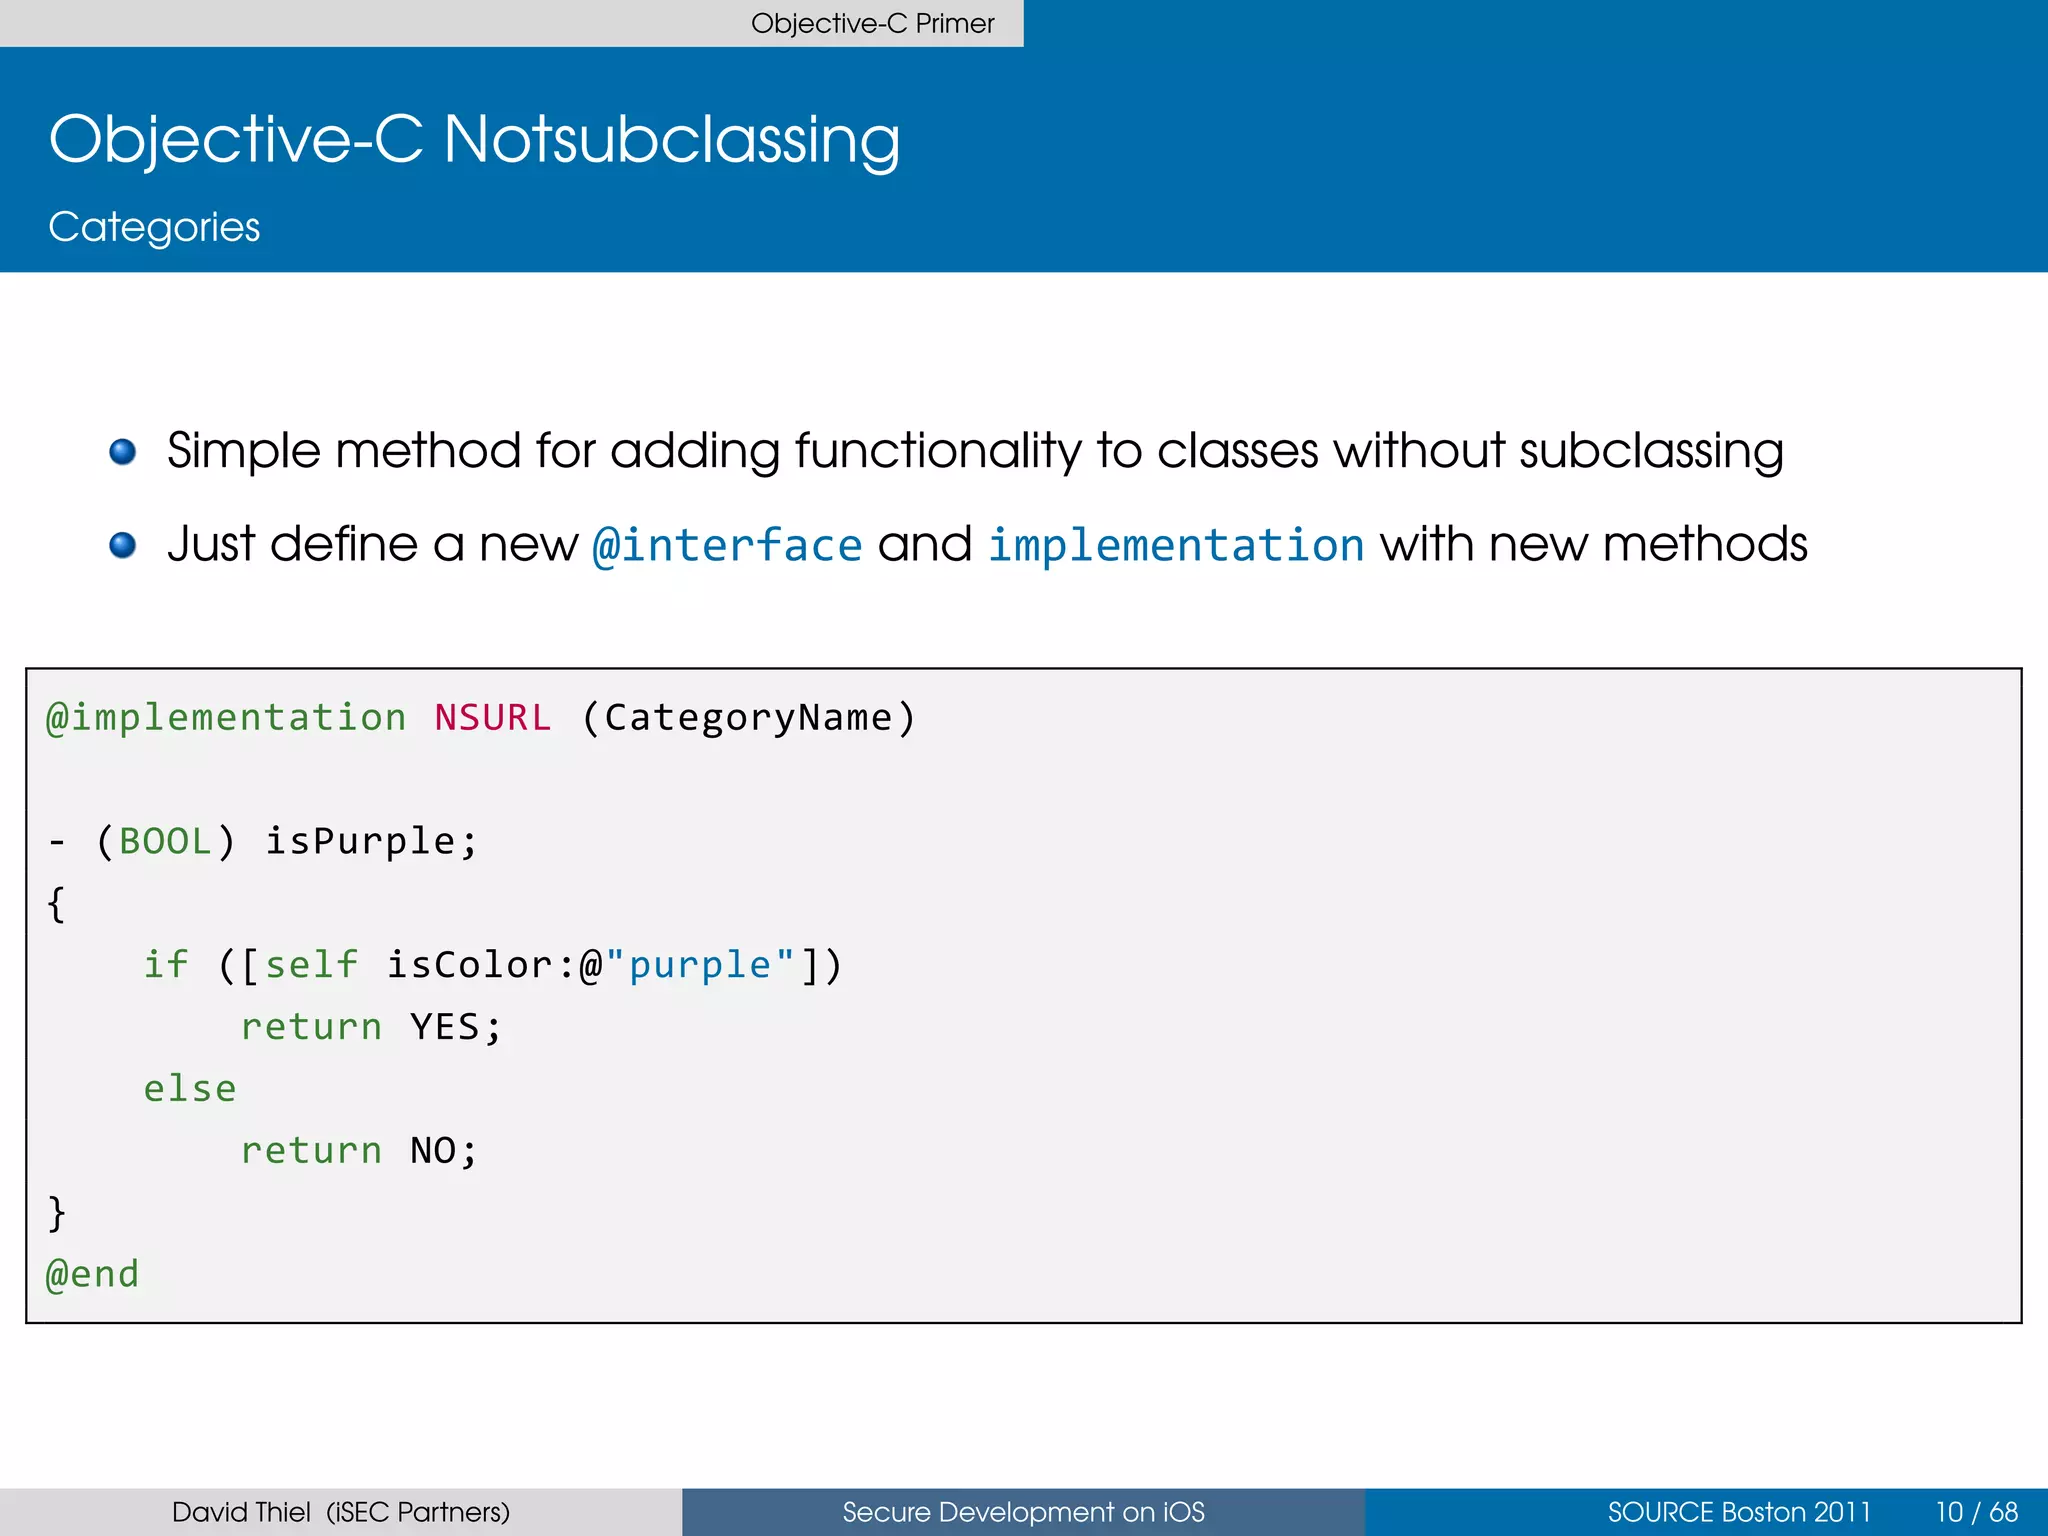Click the second blue bullet ball
This screenshot has height=1536, width=2048.
(x=122, y=545)
